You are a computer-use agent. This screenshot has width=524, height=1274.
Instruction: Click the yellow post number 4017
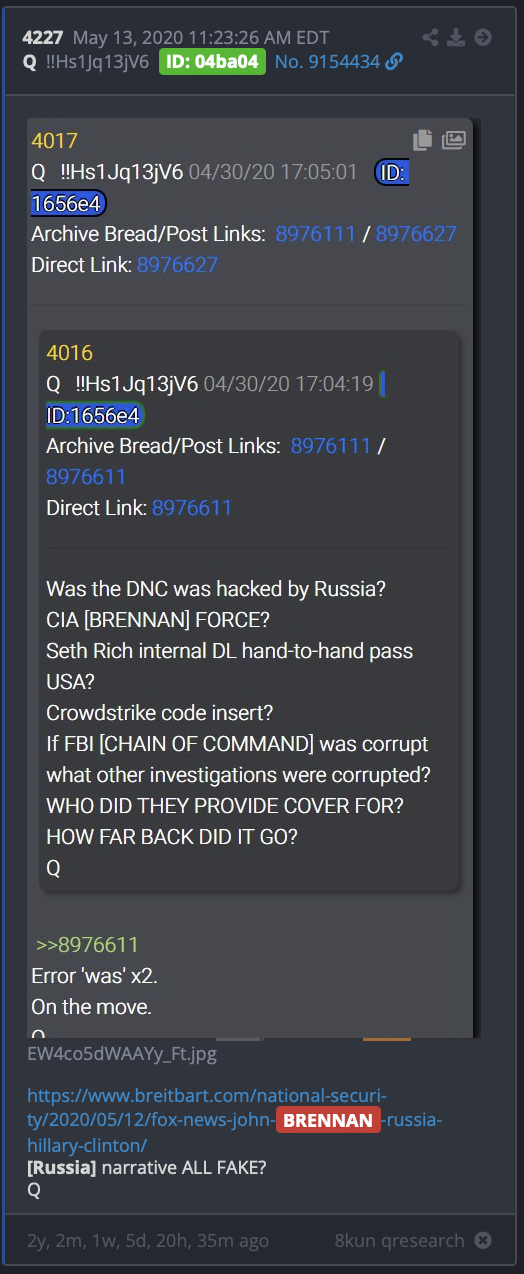pos(54,141)
